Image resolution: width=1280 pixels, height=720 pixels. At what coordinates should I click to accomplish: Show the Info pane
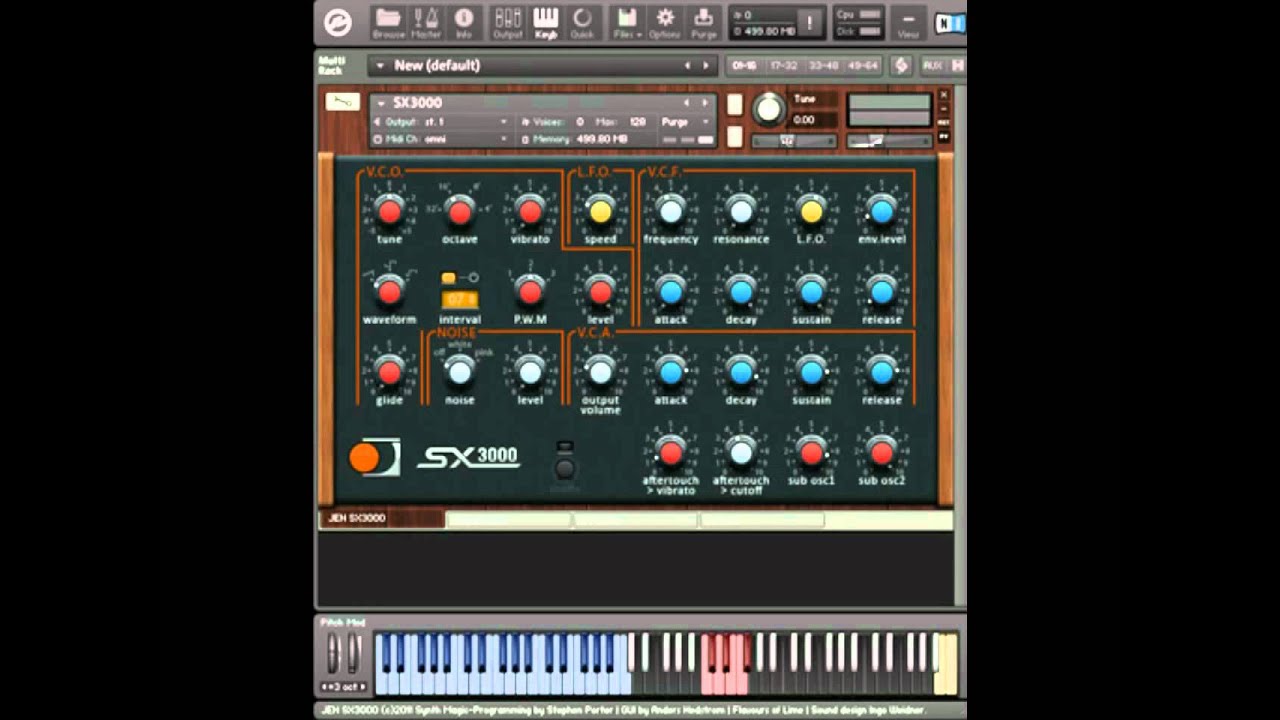point(464,22)
